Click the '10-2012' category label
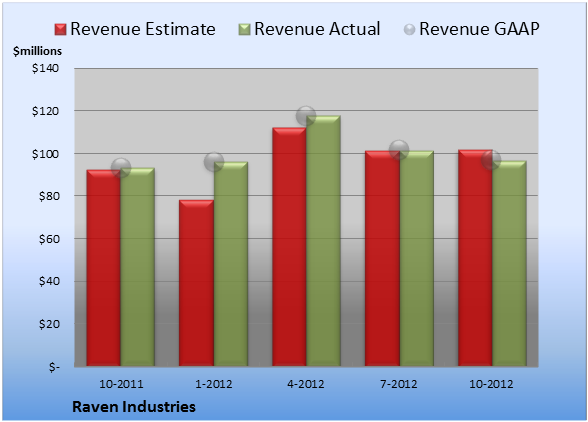 [491, 384]
